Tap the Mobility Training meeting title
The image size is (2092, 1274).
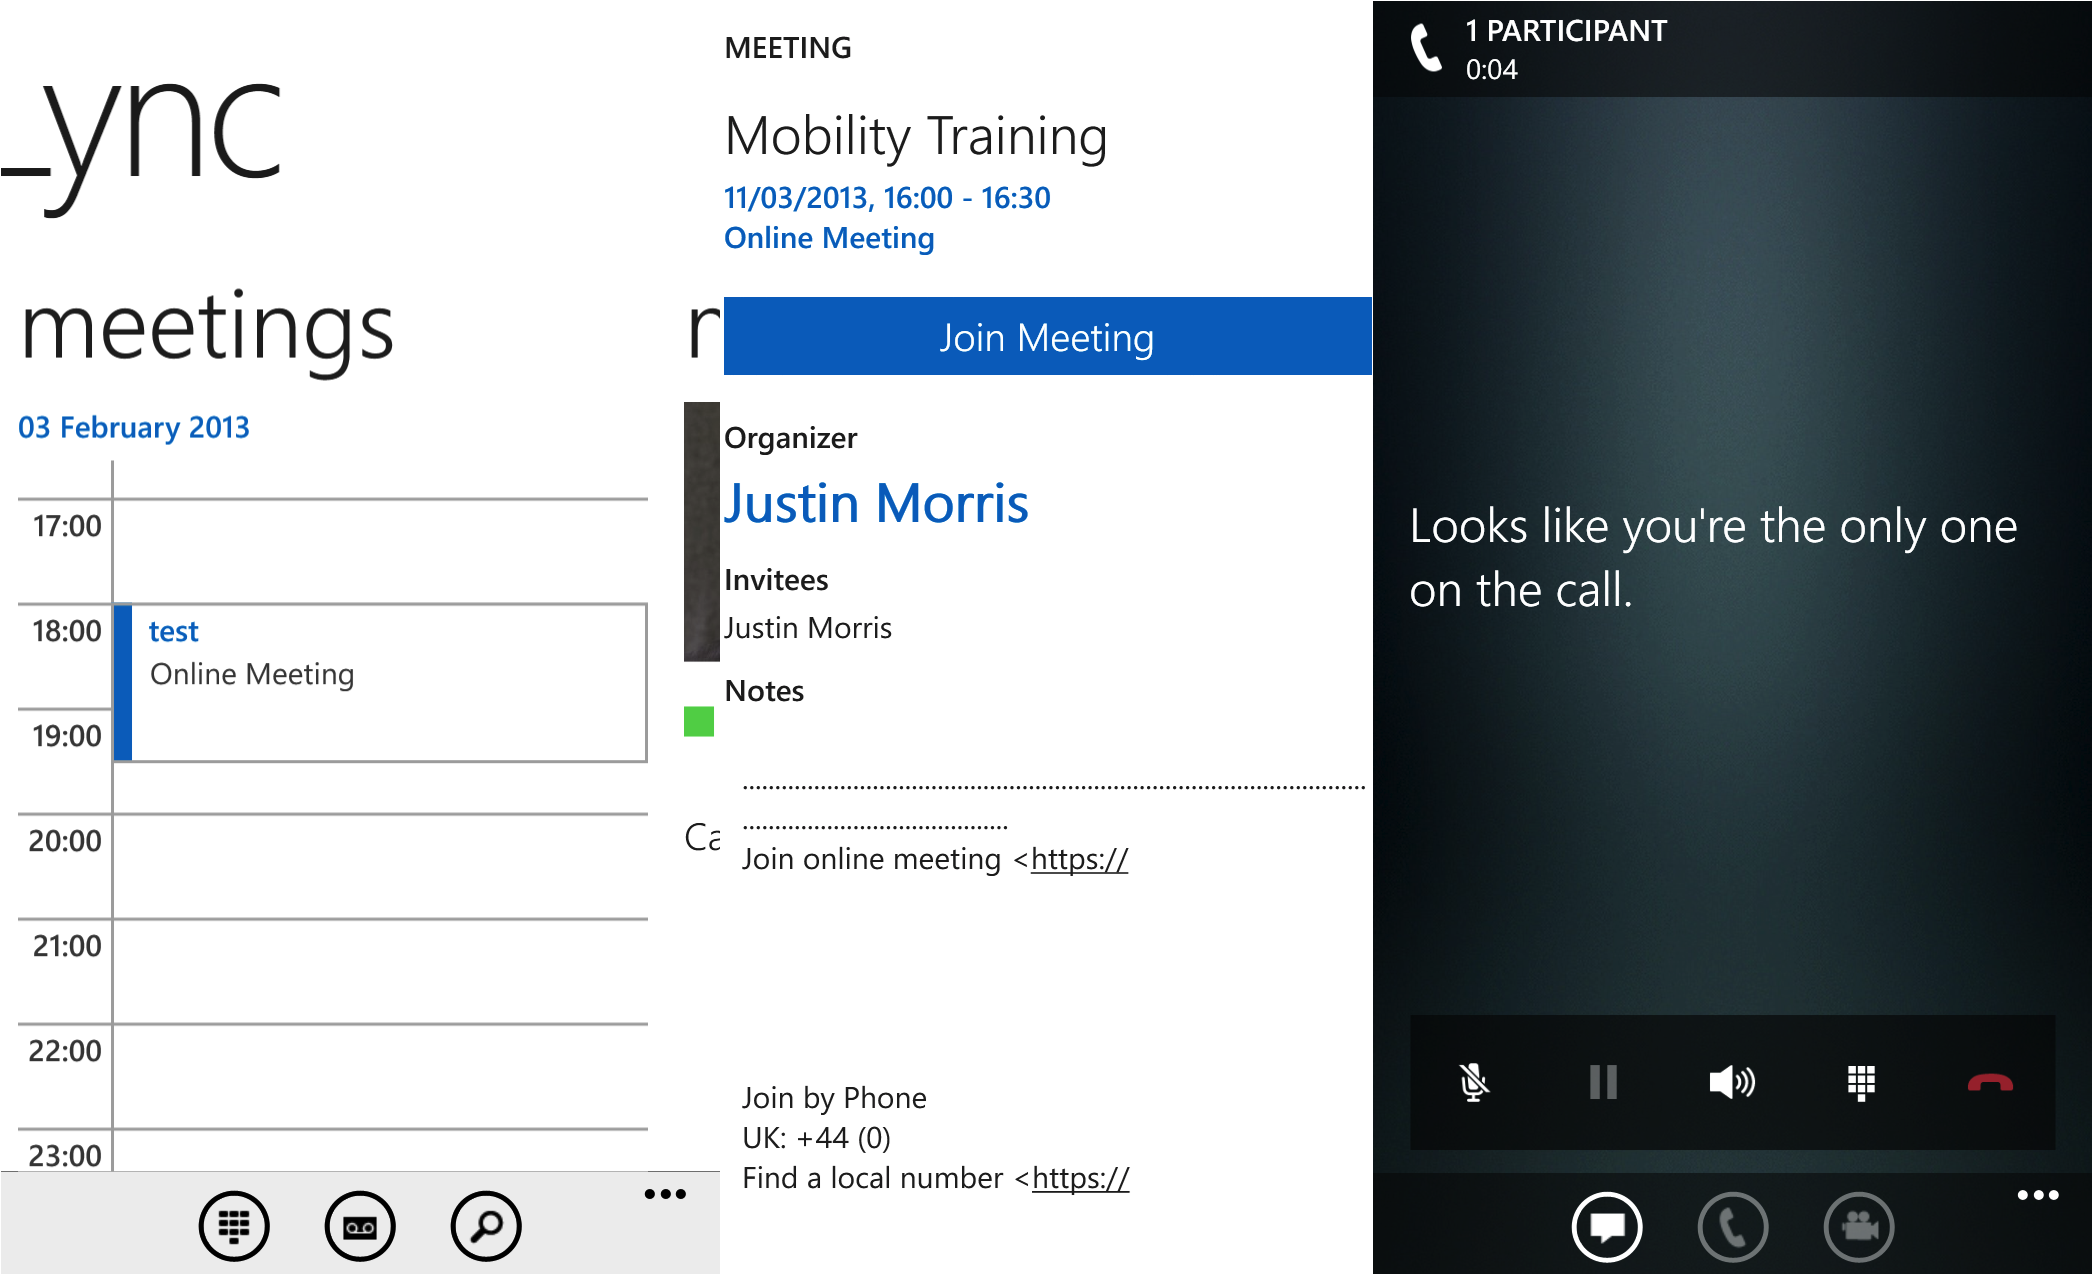click(916, 136)
